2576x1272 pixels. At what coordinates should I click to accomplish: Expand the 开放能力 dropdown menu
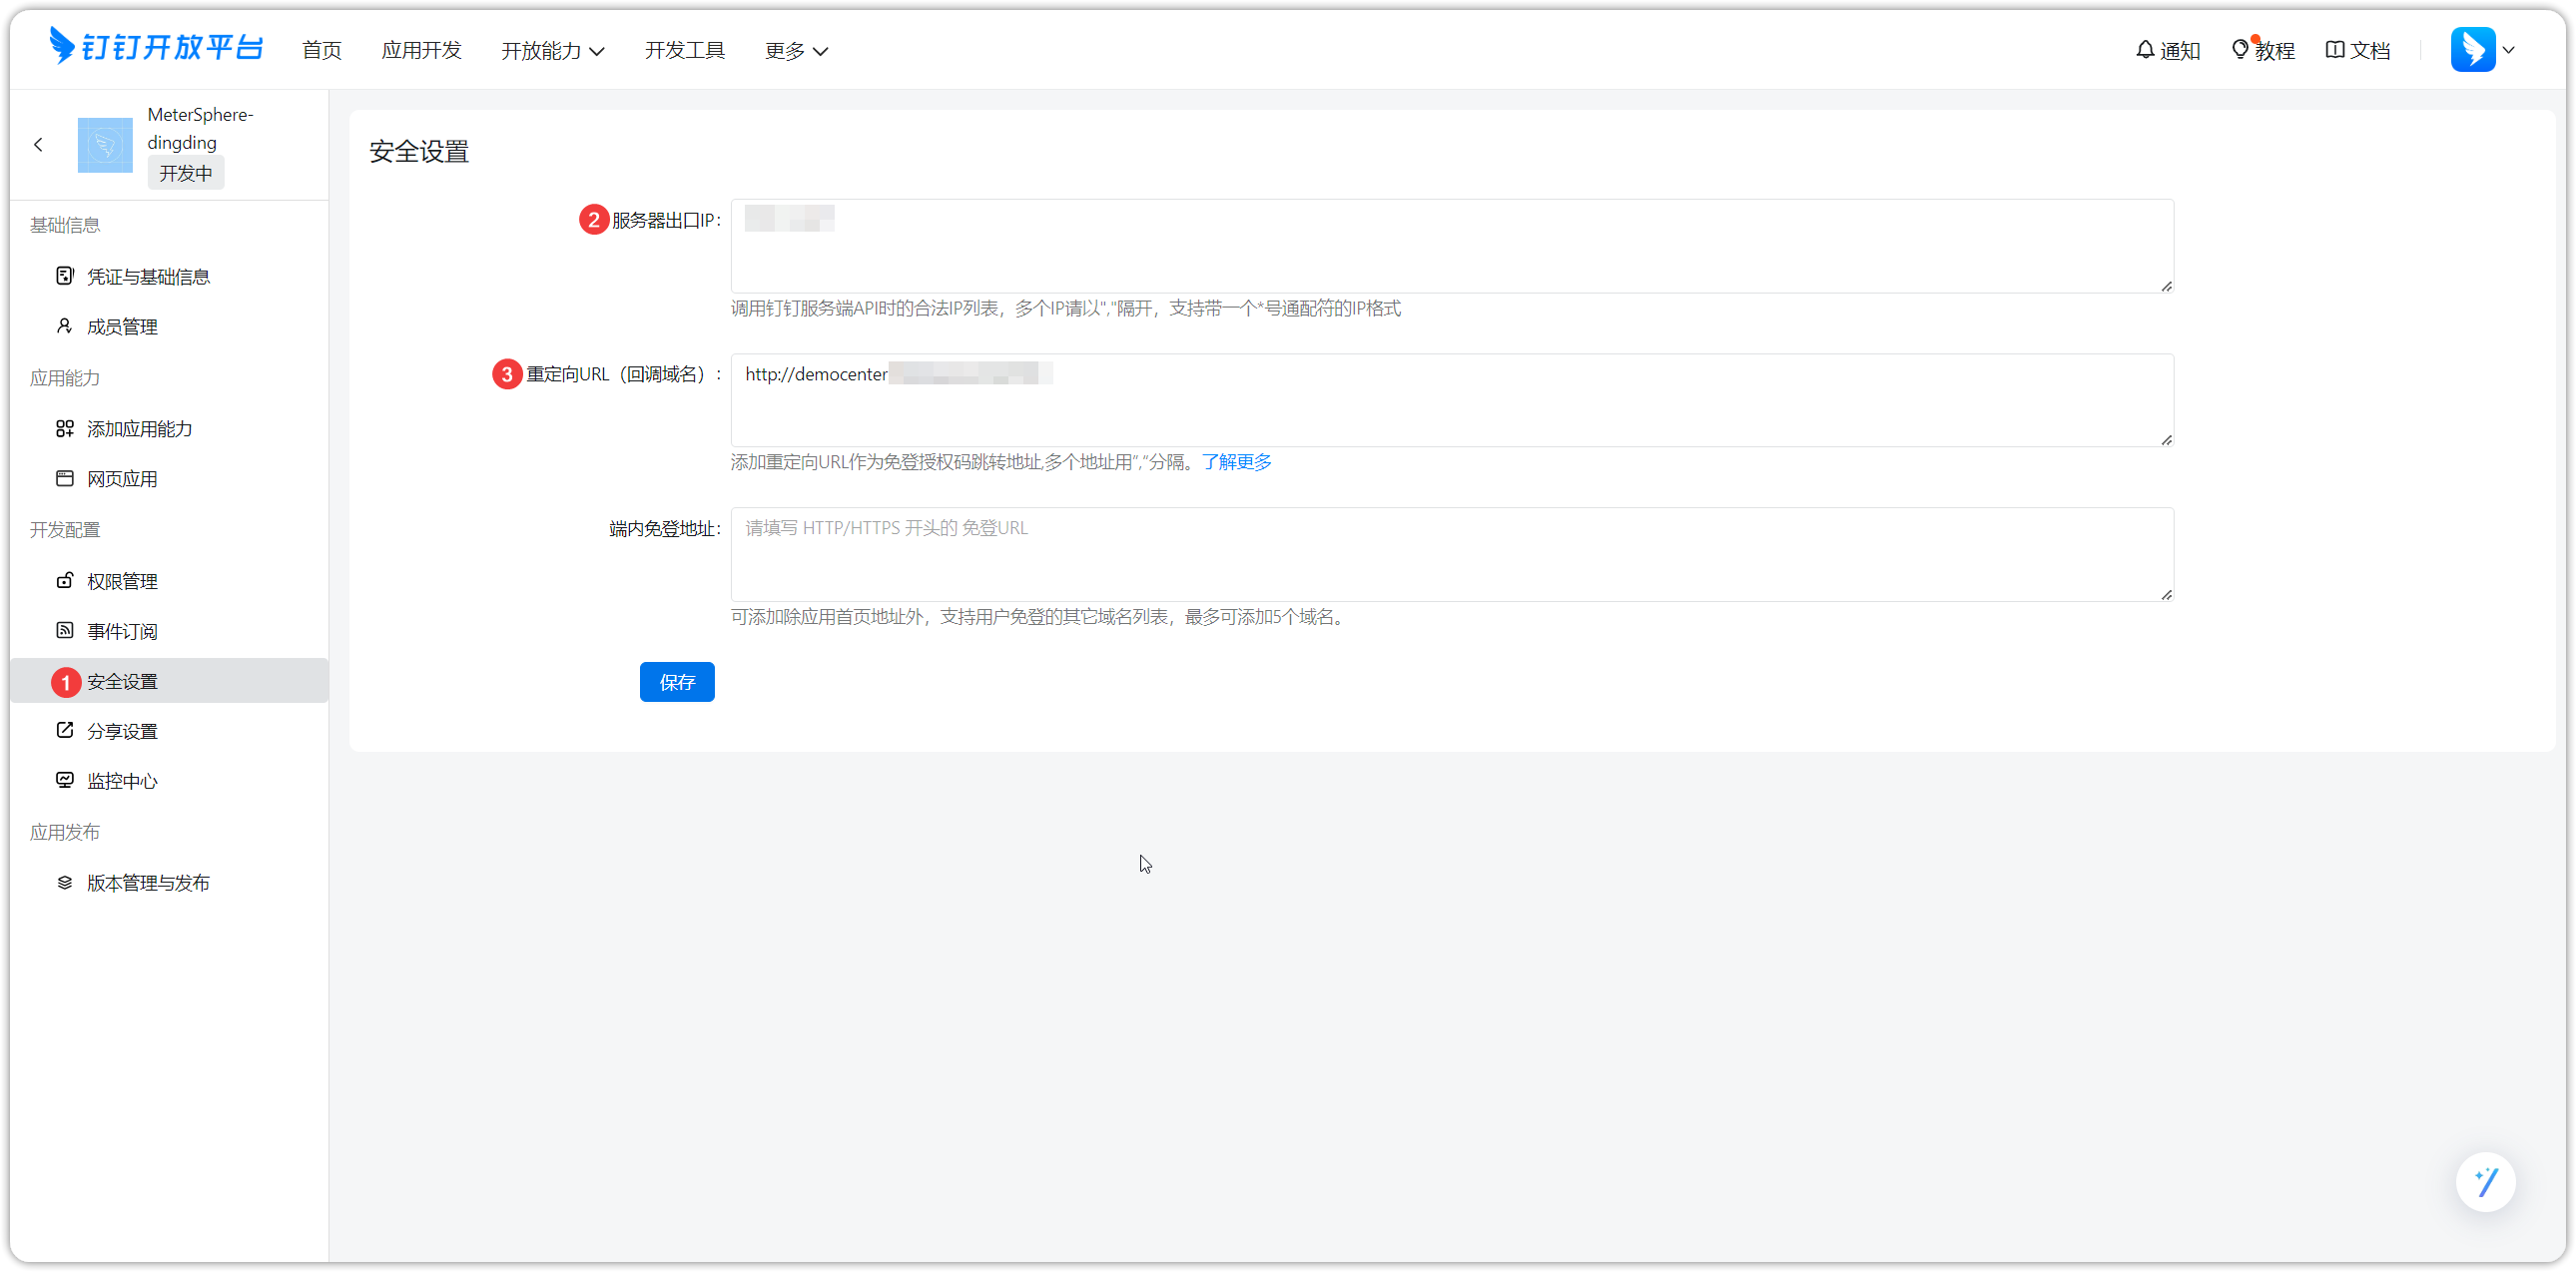coord(552,50)
